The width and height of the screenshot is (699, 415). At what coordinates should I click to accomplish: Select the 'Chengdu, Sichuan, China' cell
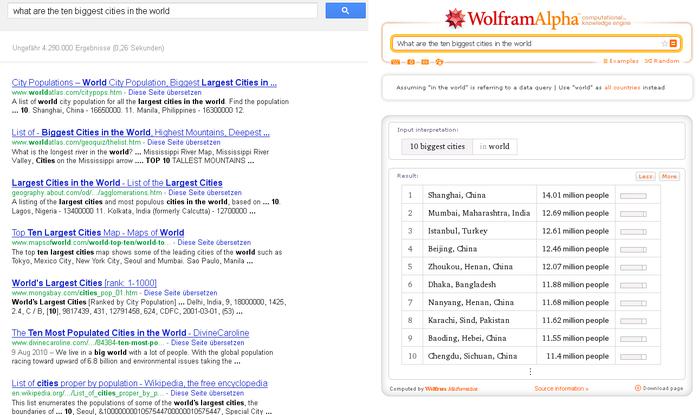(x=480, y=356)
